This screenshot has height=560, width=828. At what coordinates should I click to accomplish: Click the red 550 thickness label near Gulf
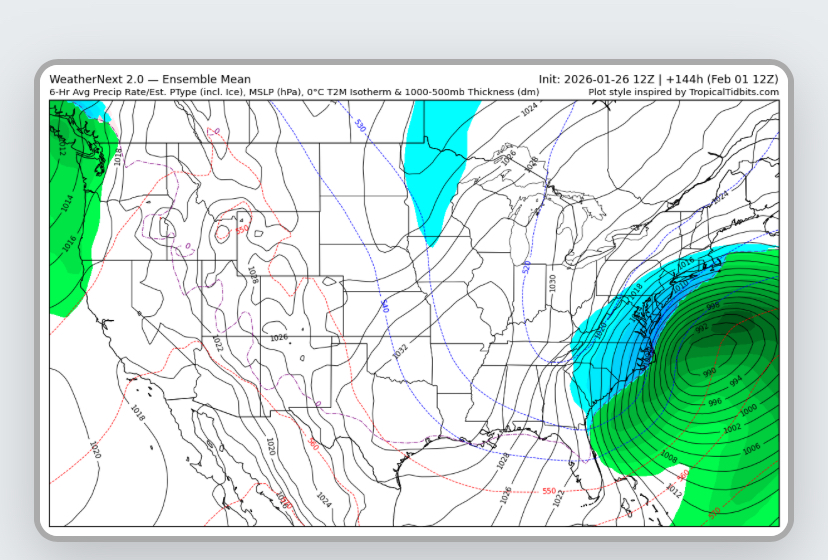tap(549, 491)
